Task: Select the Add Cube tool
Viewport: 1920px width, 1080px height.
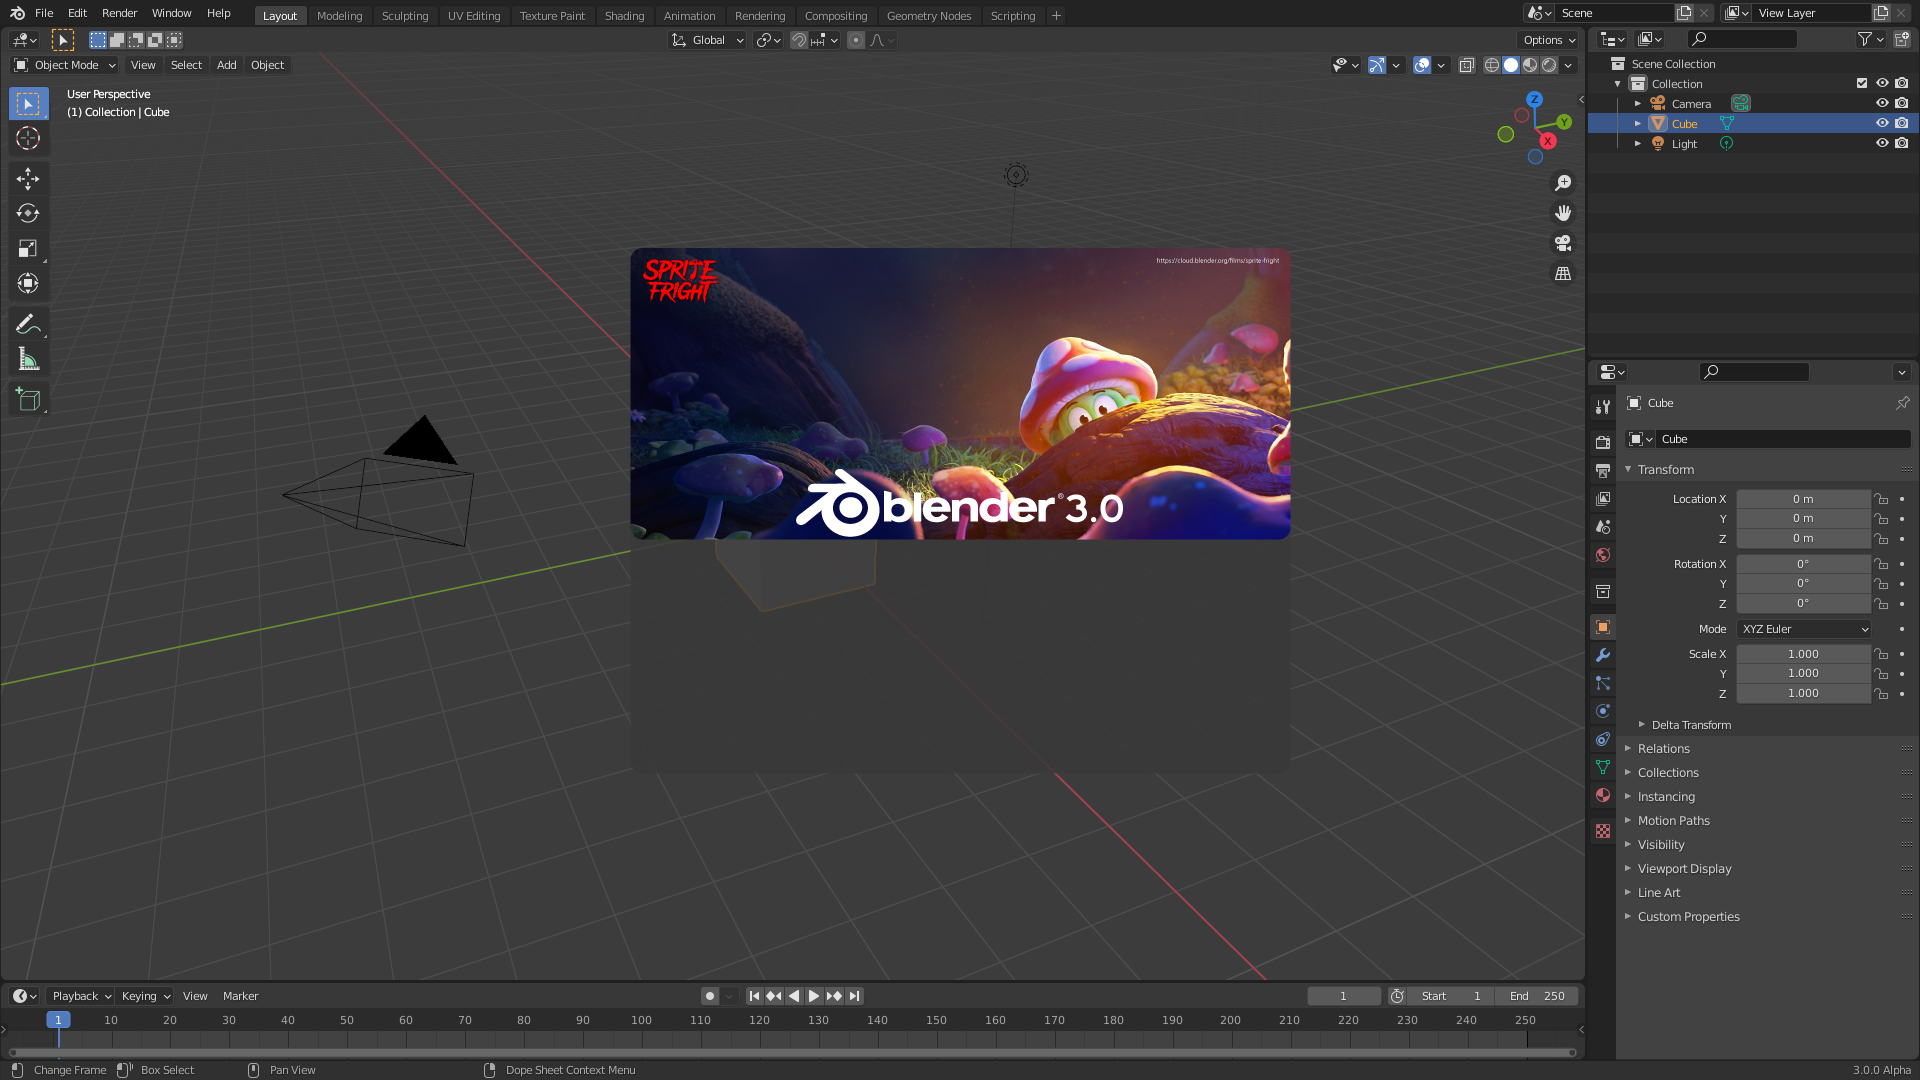Action: click(x=28, y=400)
